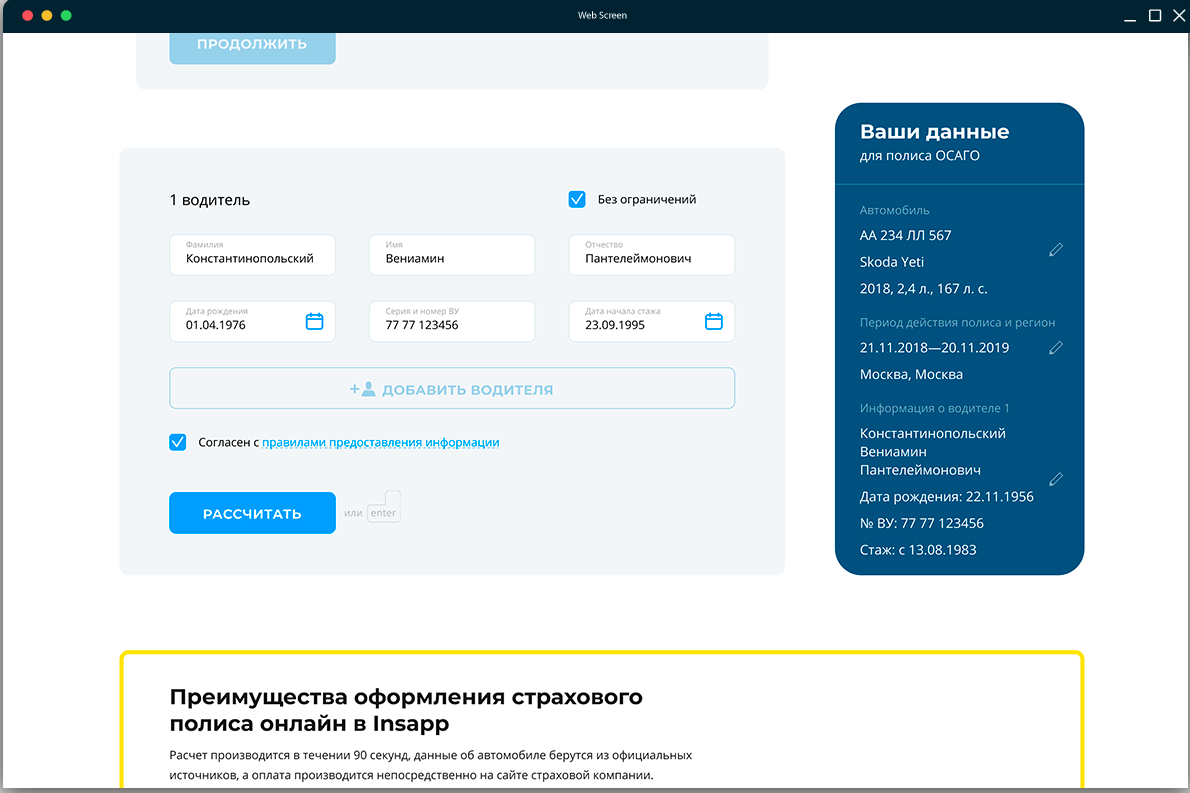The image size is (1190, 793).
Task: Click the enter key hint icon
Action: click(384, 507)
